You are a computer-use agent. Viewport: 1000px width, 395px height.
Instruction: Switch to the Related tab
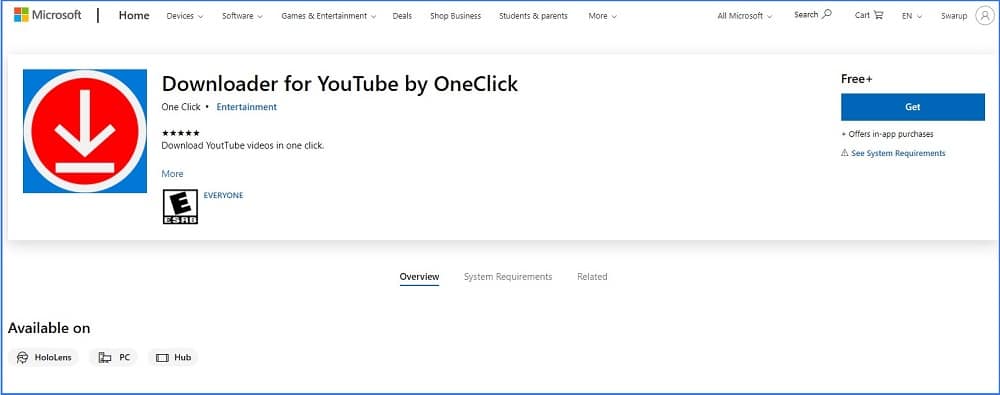click(x=592, y=277)
